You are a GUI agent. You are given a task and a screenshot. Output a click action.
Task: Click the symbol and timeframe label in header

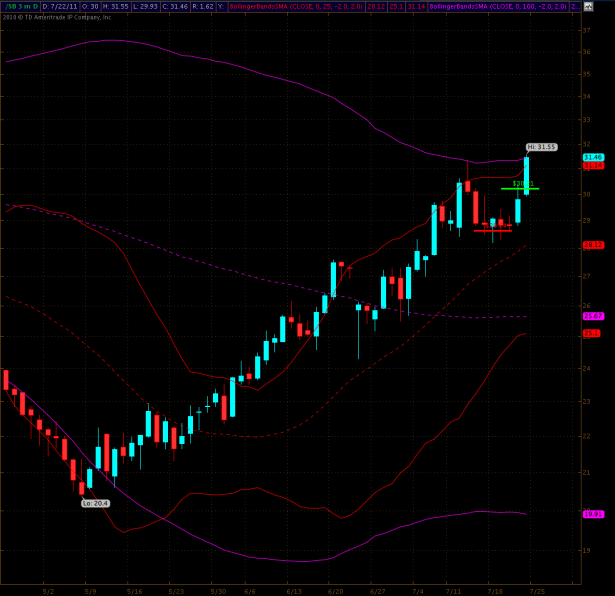(19, 6)
